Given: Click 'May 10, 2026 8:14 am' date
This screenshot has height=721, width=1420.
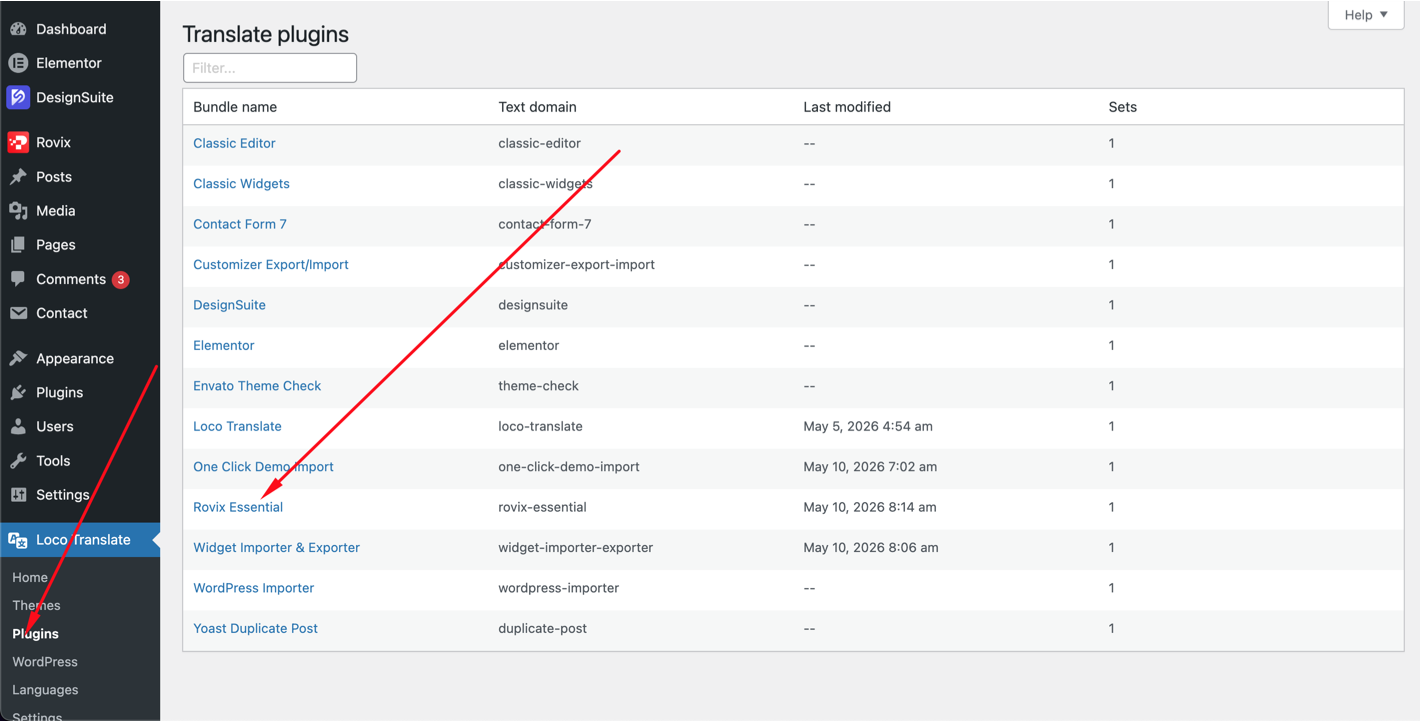Looking at the screenshot, I should (x=870, y=507).
